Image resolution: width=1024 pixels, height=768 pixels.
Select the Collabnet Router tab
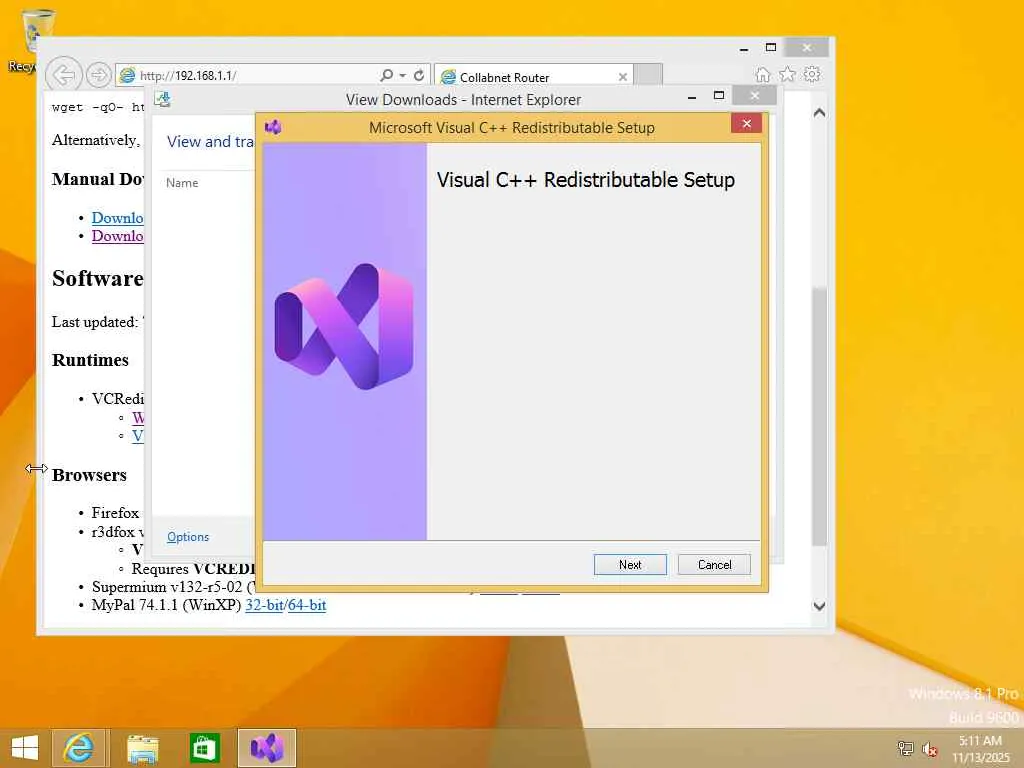(534, 77)
